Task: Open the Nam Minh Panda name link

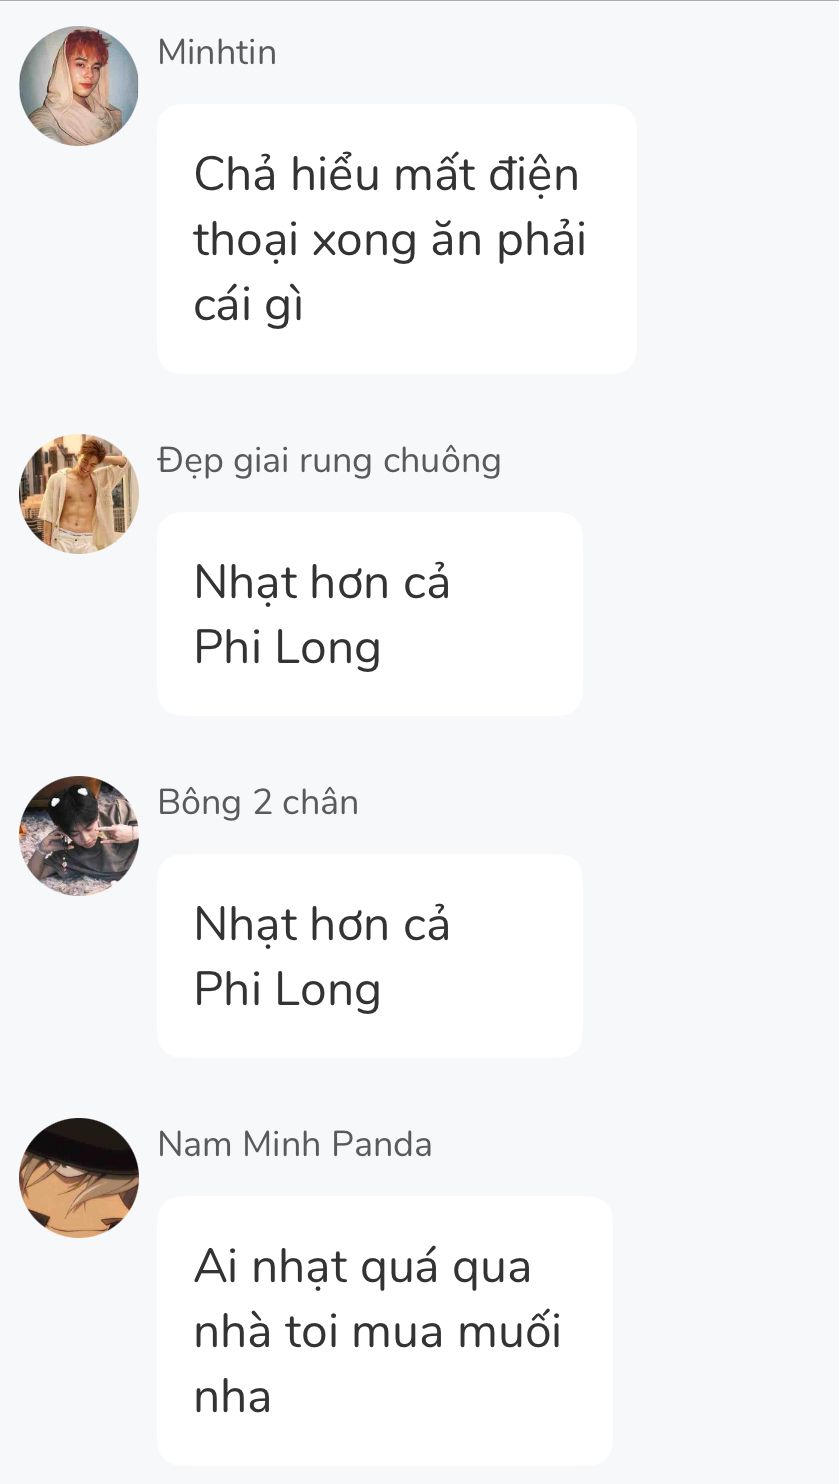Action: pyautogui.click(x=295, y=1144)
